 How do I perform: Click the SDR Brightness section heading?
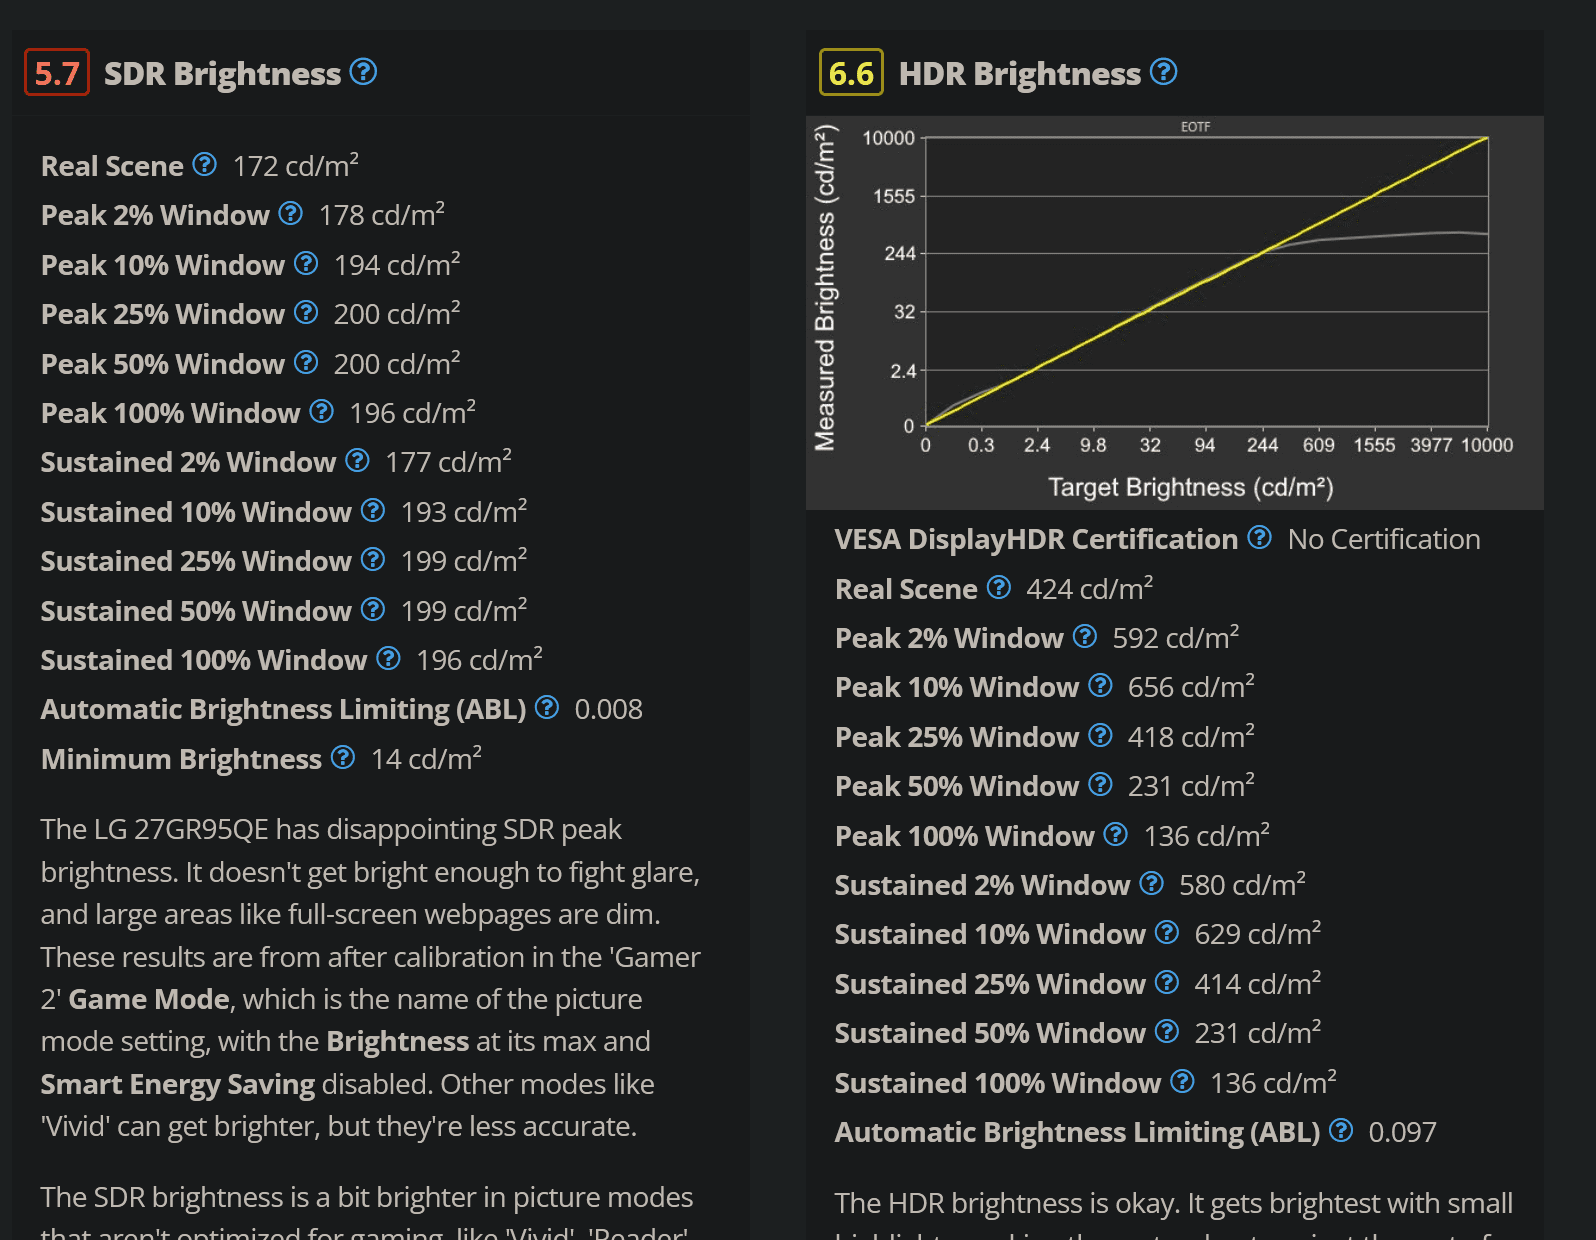pyautogui.click(x=222, y=73)
